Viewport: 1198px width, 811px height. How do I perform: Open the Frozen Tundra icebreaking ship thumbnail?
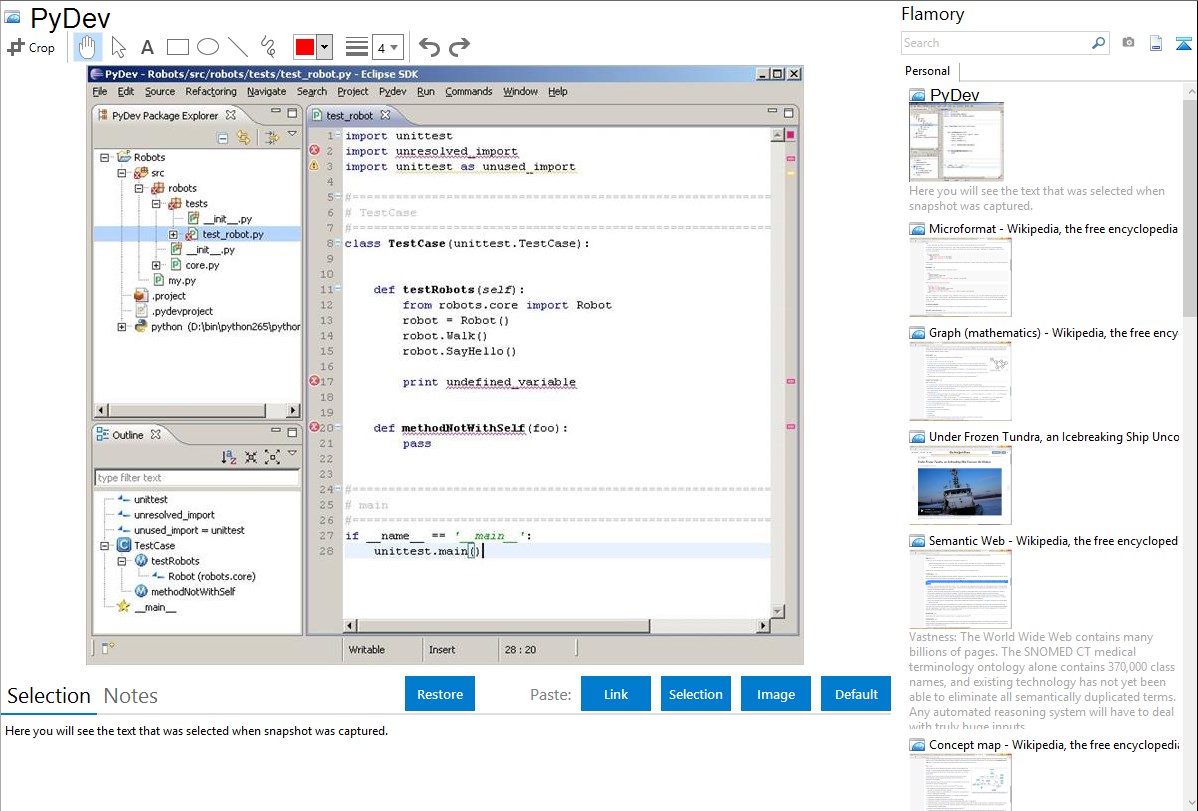[x=960, y=485]
